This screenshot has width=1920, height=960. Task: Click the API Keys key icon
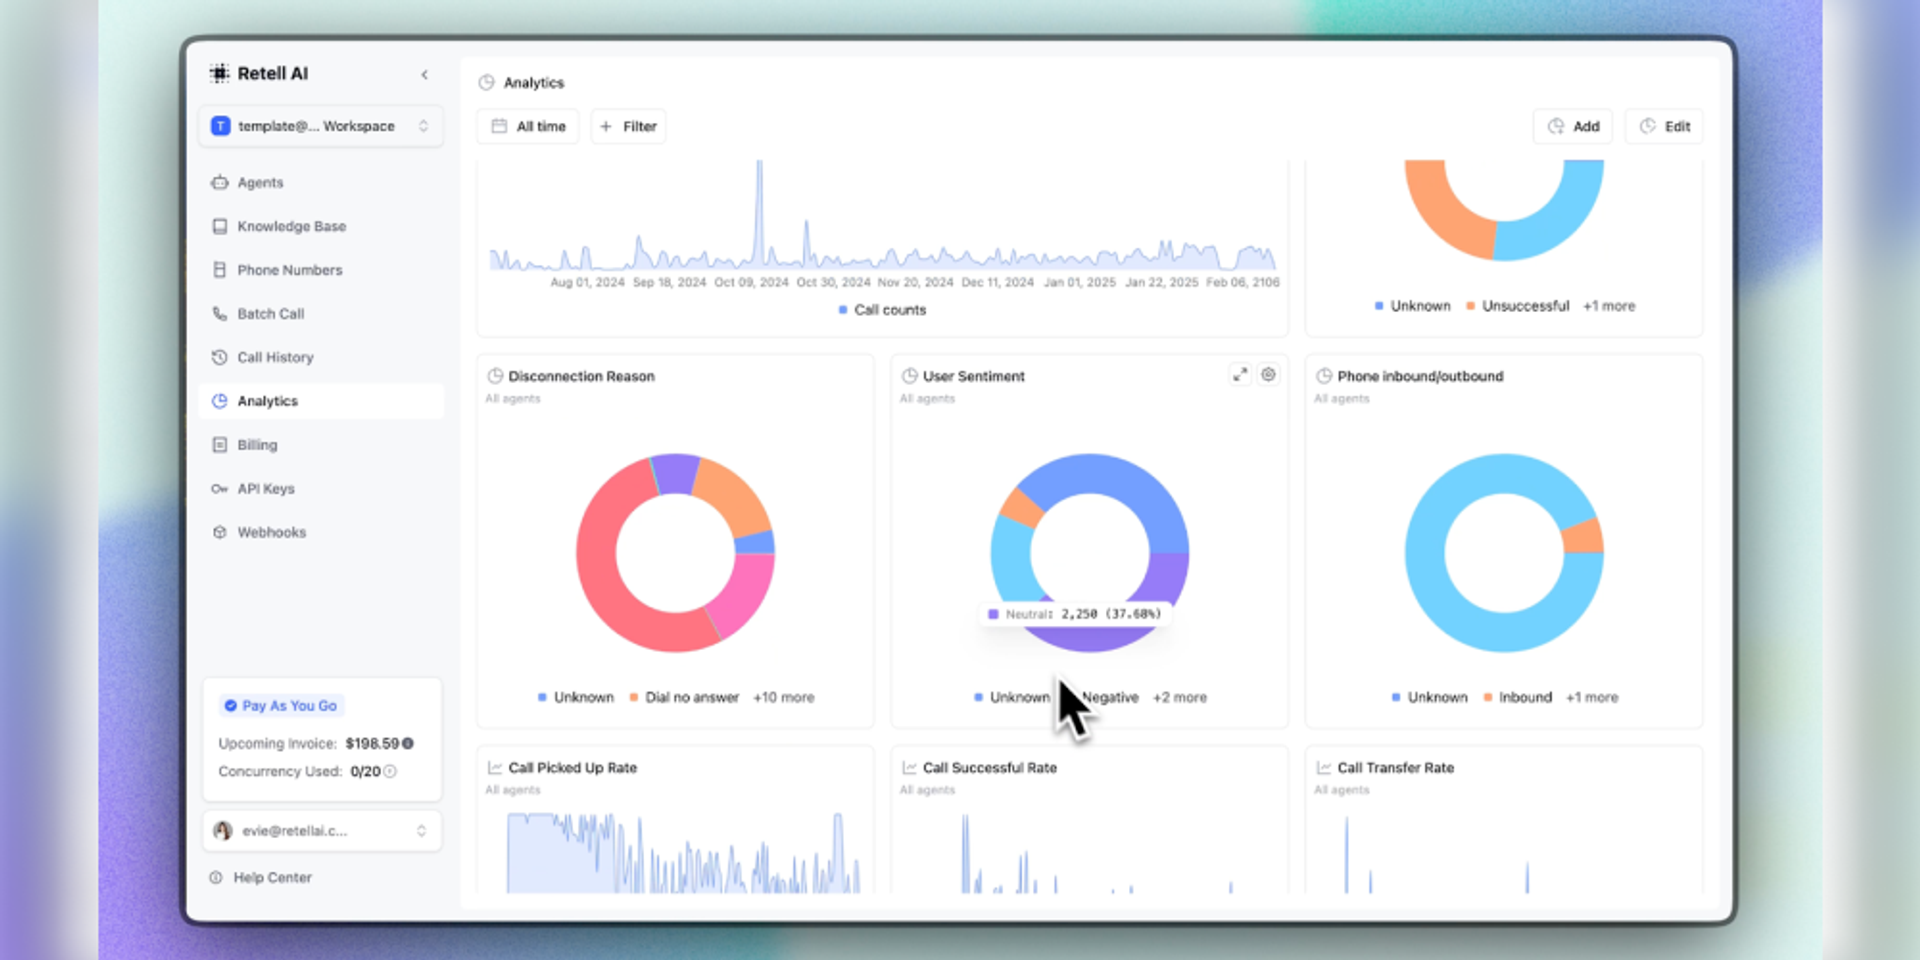[x=220, y=489]
